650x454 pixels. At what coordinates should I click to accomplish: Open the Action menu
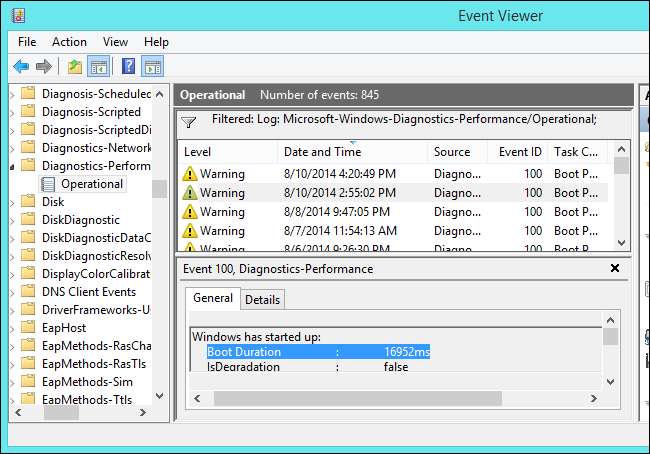click(x=69, y=42)
